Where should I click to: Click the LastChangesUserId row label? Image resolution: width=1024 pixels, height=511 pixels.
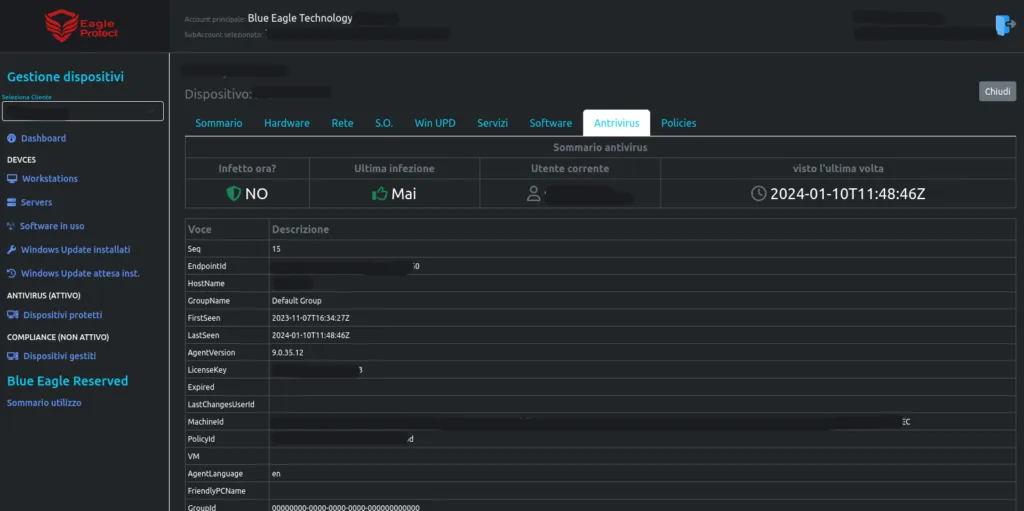click(x=221, y=404)
